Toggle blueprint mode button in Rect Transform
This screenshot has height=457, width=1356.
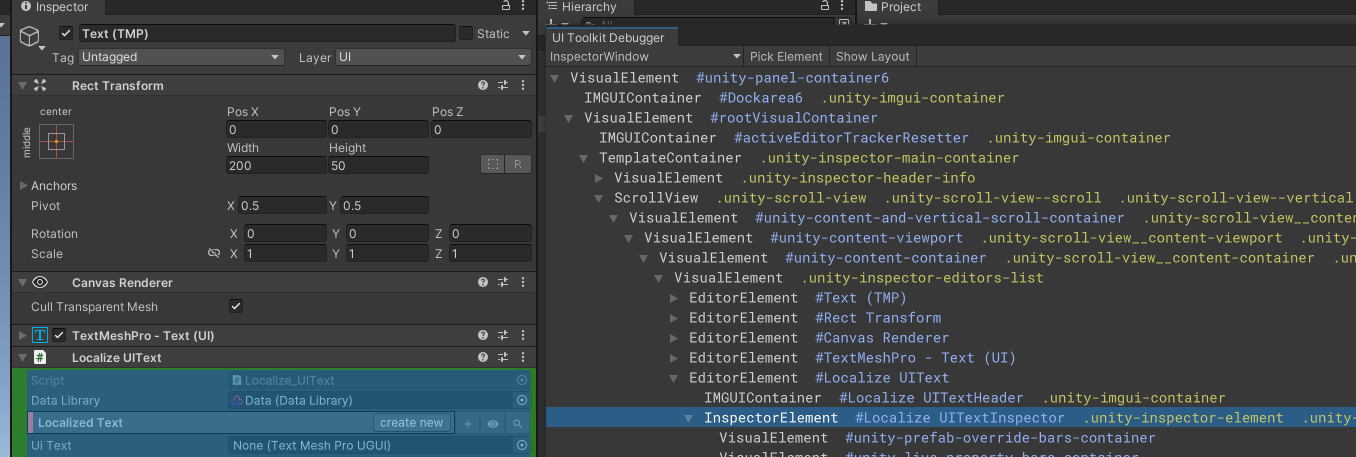492,164
